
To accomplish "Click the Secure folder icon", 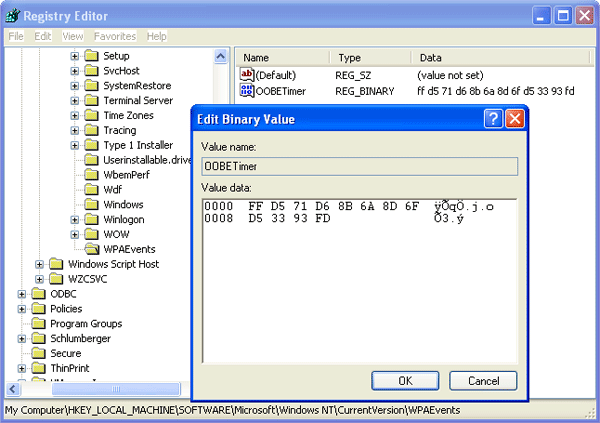I will click(x=39, y=353).
